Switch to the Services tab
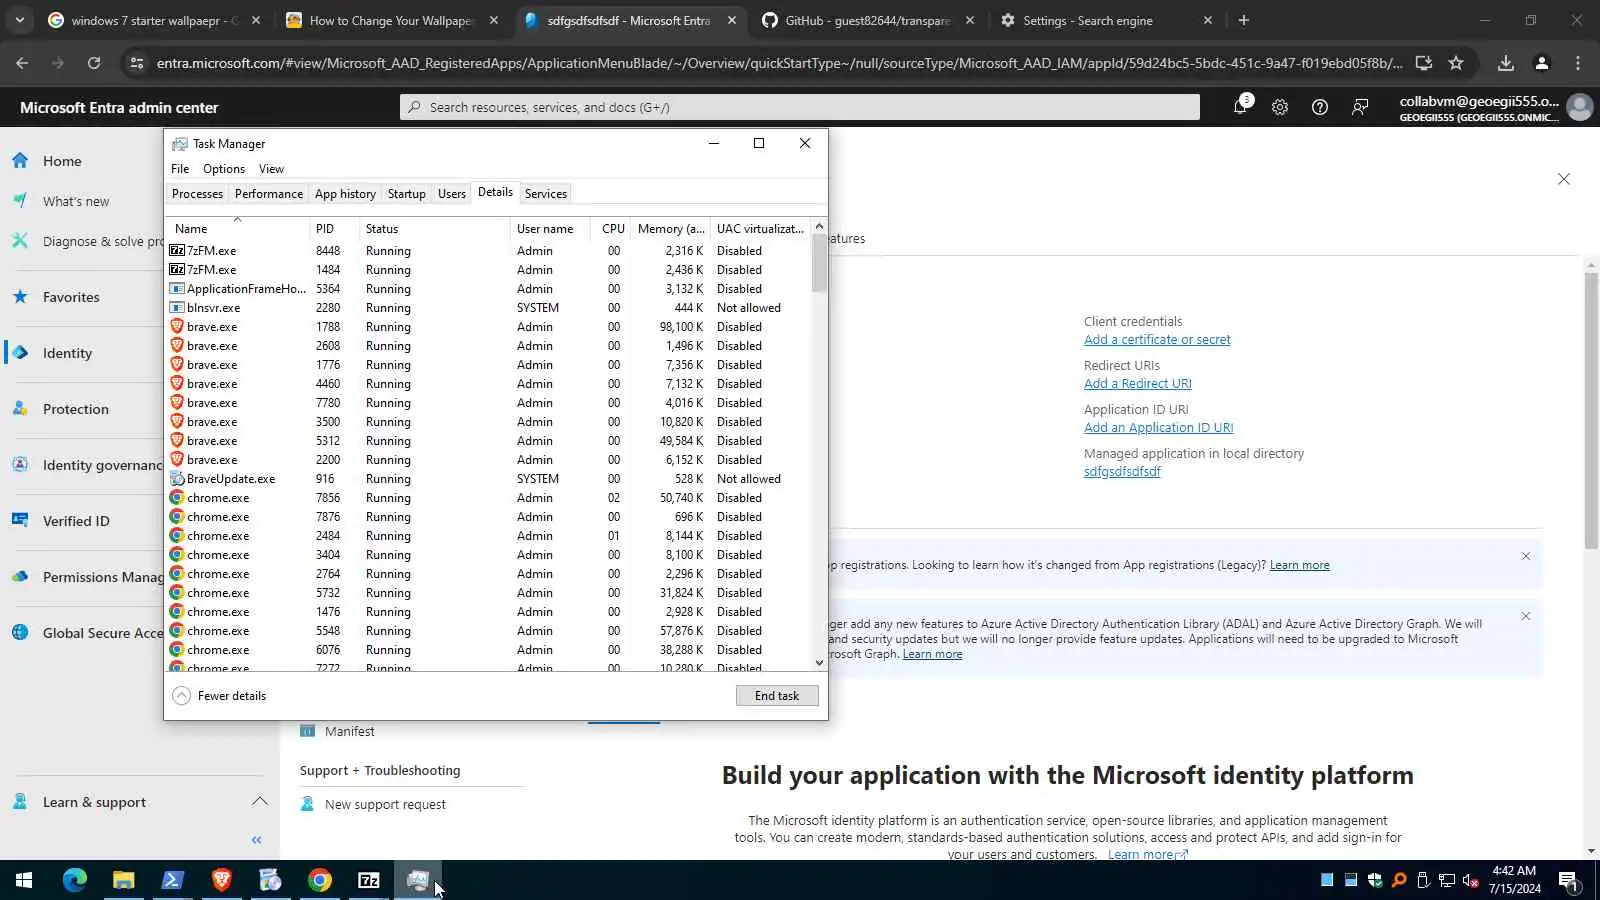 point(546,194)
